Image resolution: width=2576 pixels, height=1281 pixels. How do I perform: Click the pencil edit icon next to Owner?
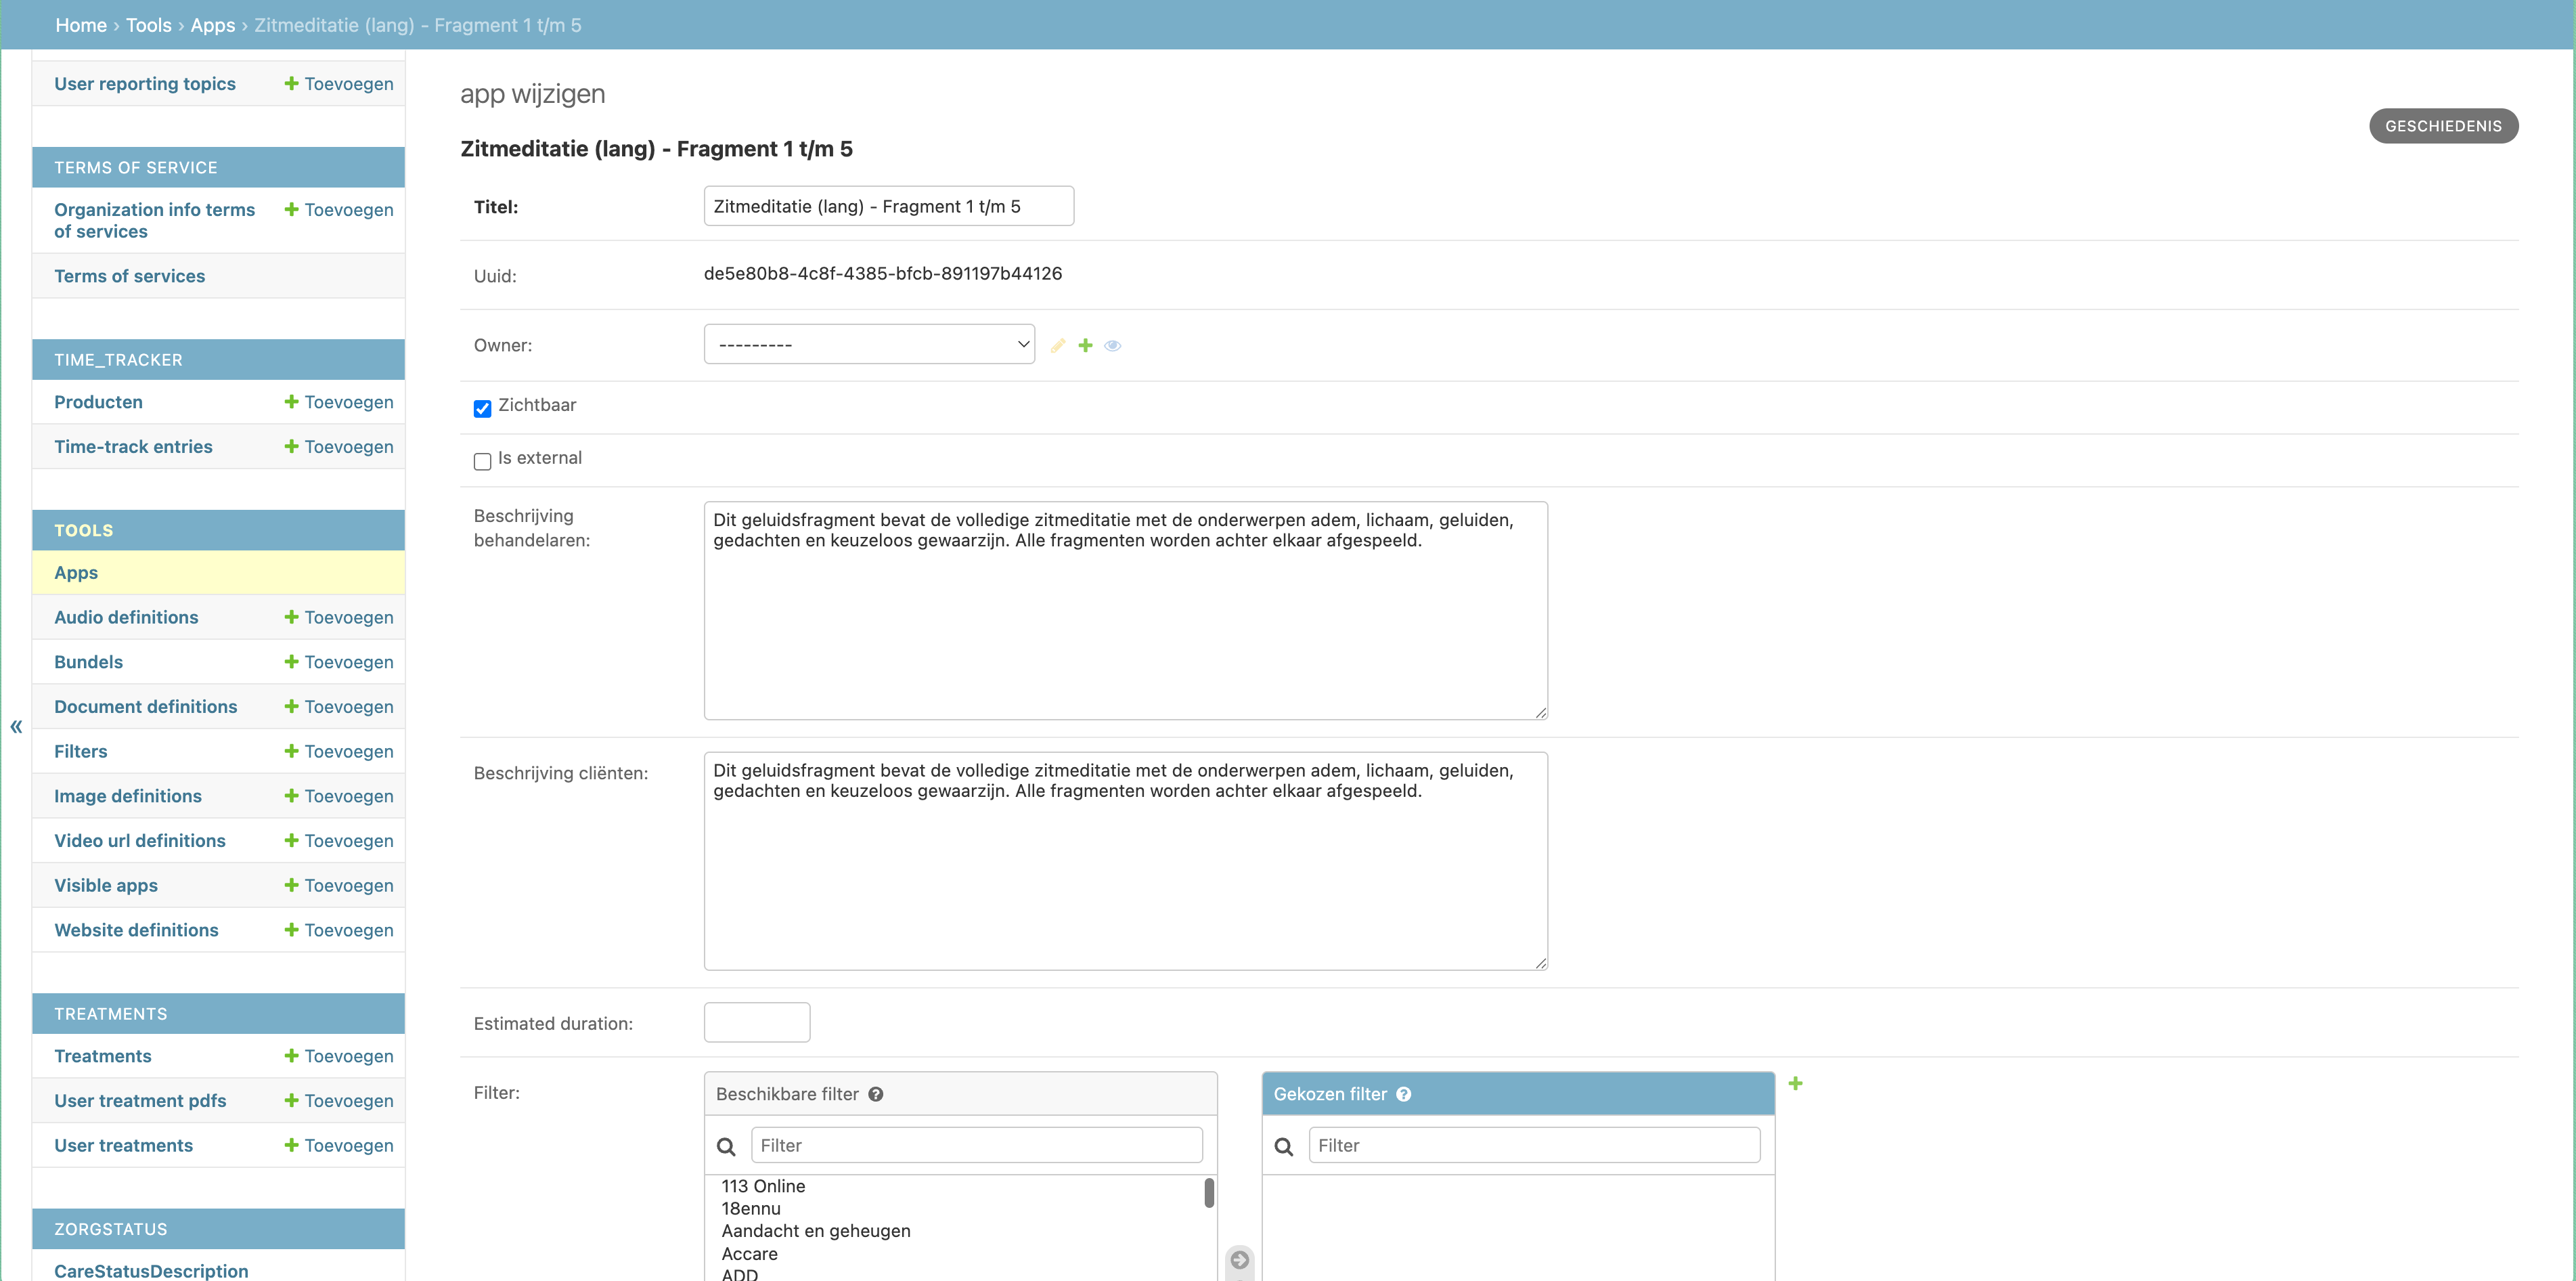tap(1058, 345)
